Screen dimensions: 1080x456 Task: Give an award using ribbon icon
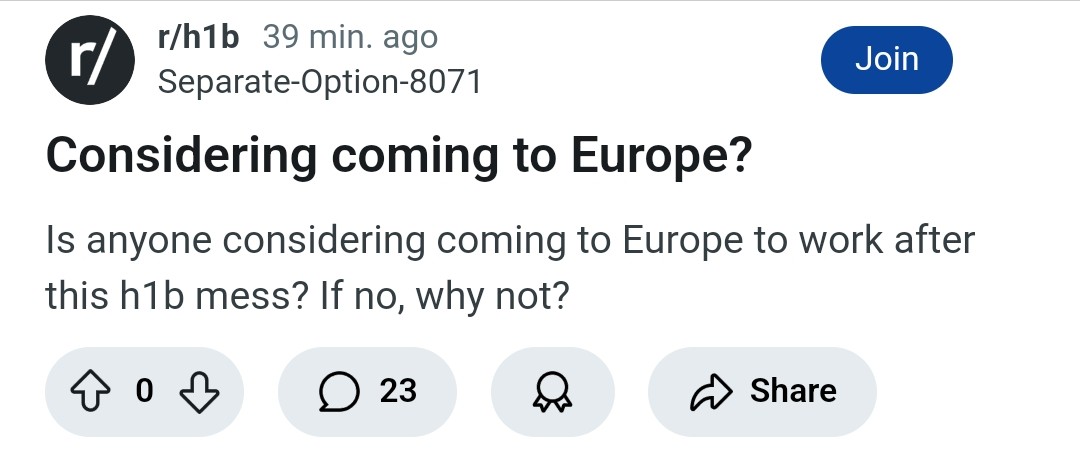tap(552, 392)
